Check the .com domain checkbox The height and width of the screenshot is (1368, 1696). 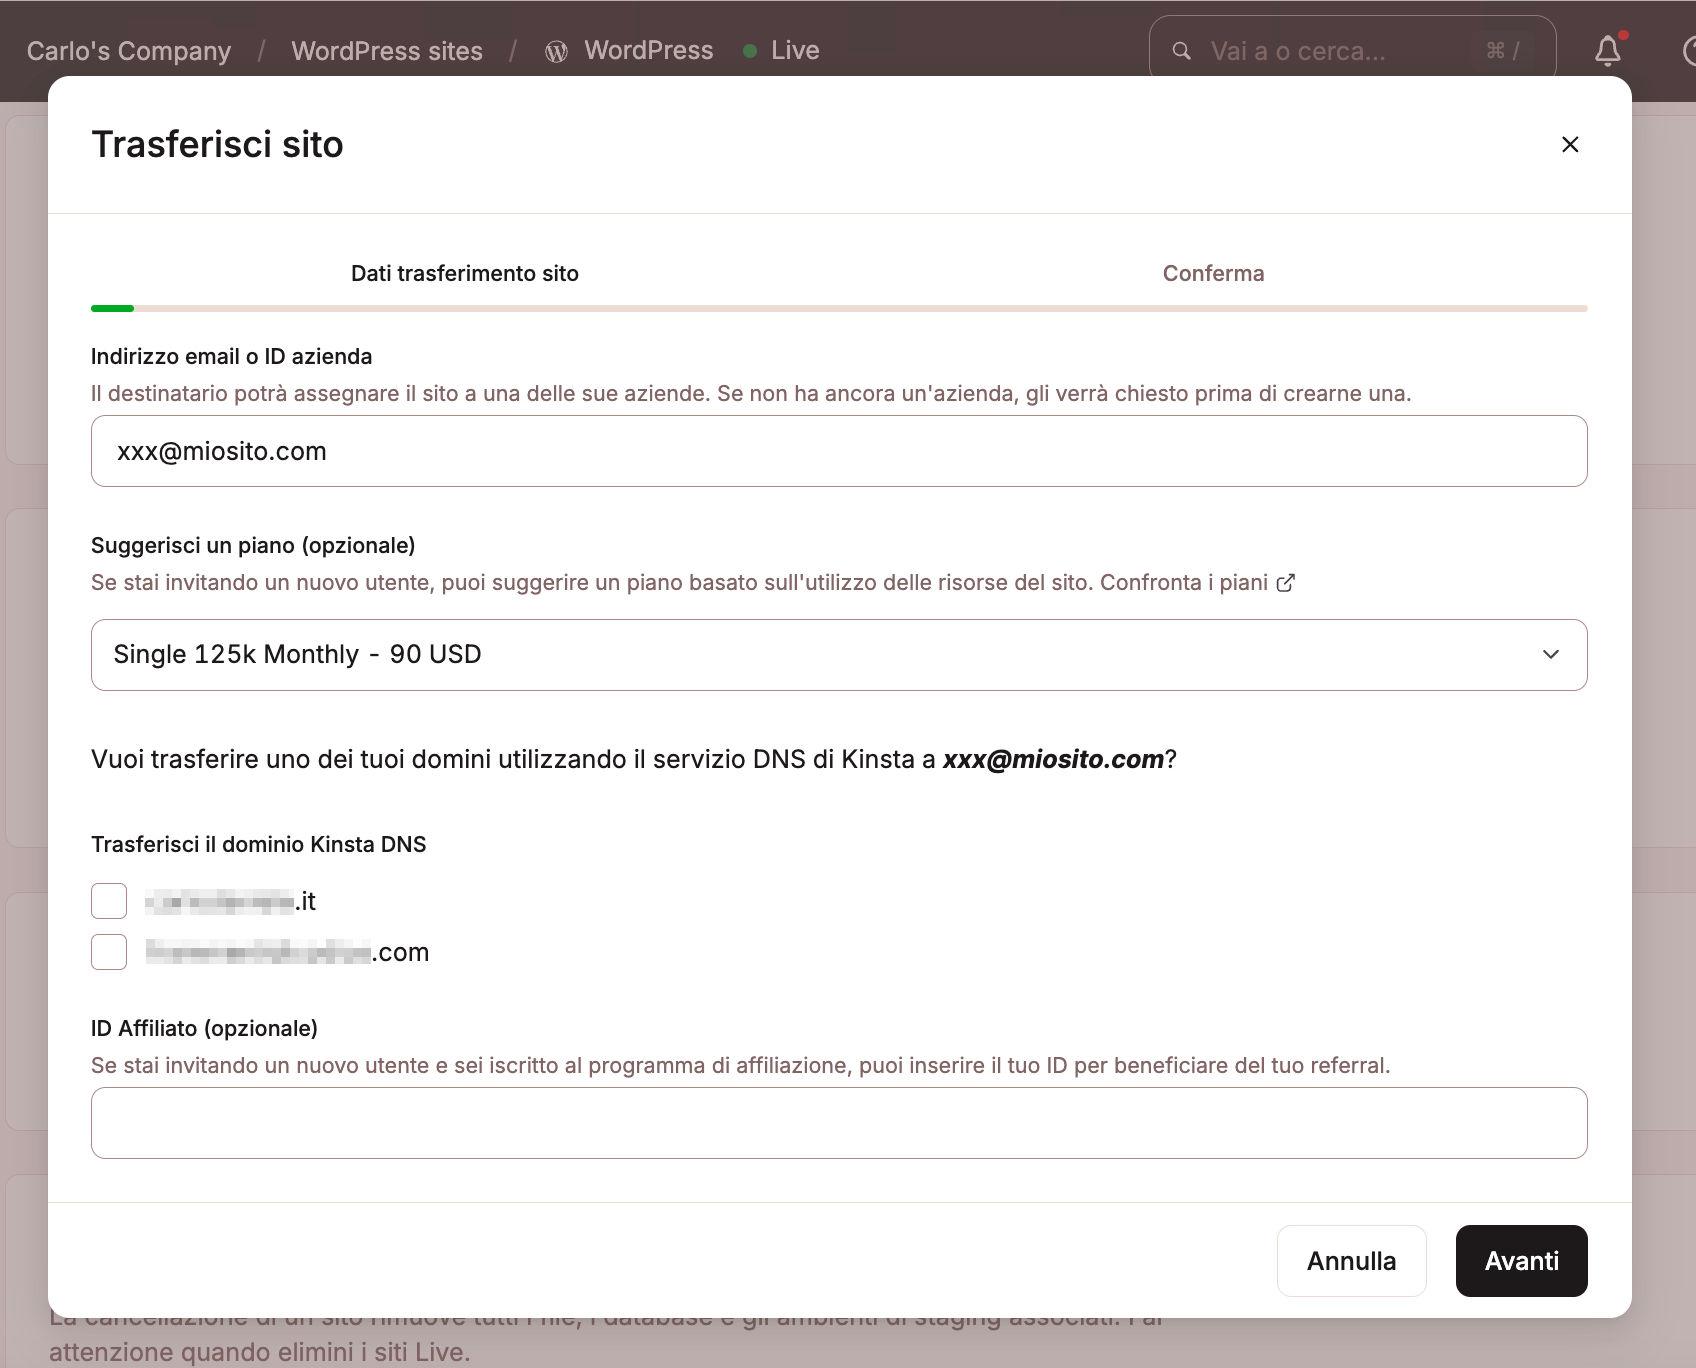click(x=109, y=952)
